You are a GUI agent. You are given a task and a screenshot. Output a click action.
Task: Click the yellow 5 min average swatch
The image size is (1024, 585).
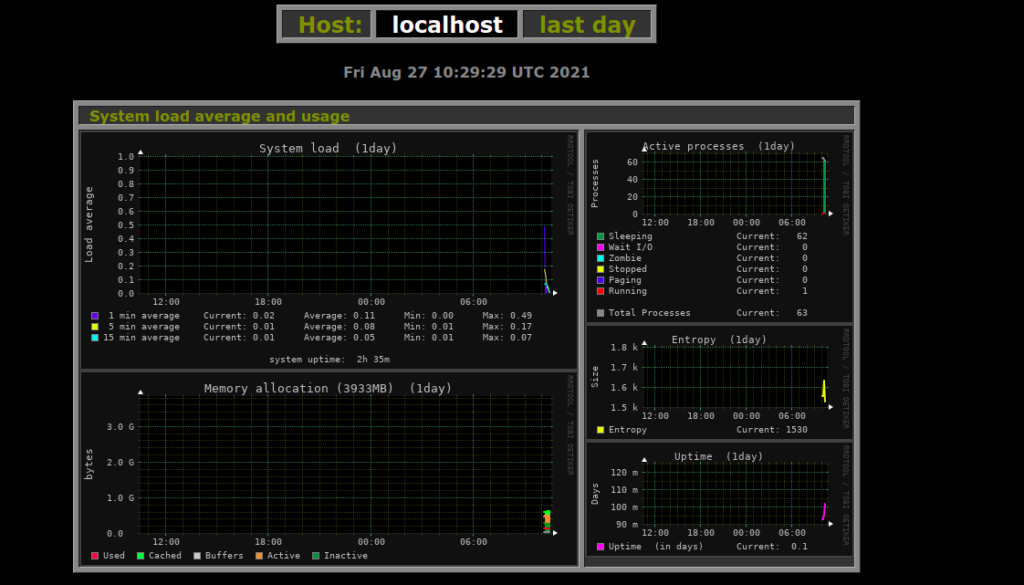95,327
